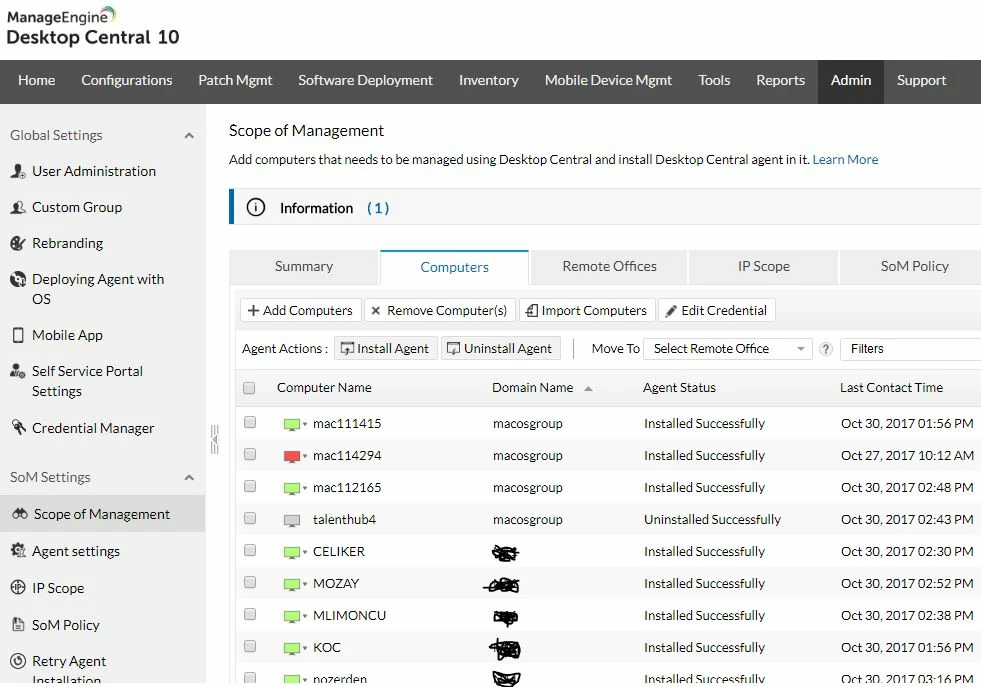This screenshot has width=981, height=687.
Task: Click the Agent settings gear icon
Action: 18,550
